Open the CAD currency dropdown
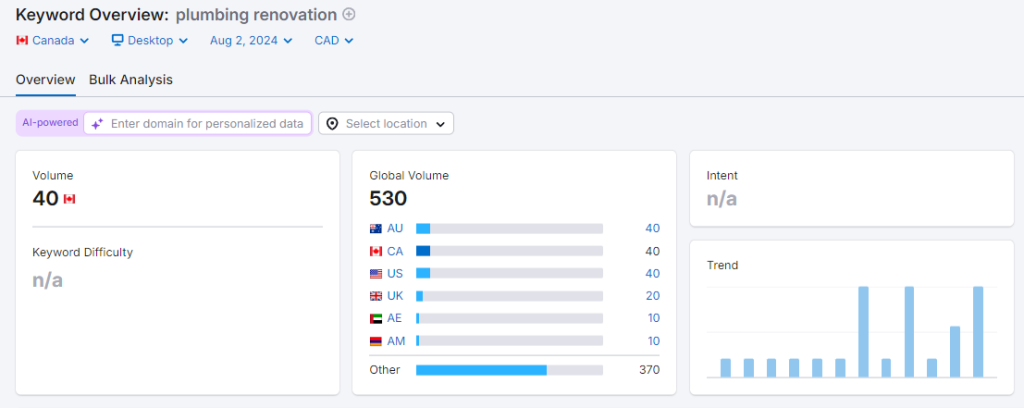The height and width of the screenshot is (408, 1024). coord(334,40)
